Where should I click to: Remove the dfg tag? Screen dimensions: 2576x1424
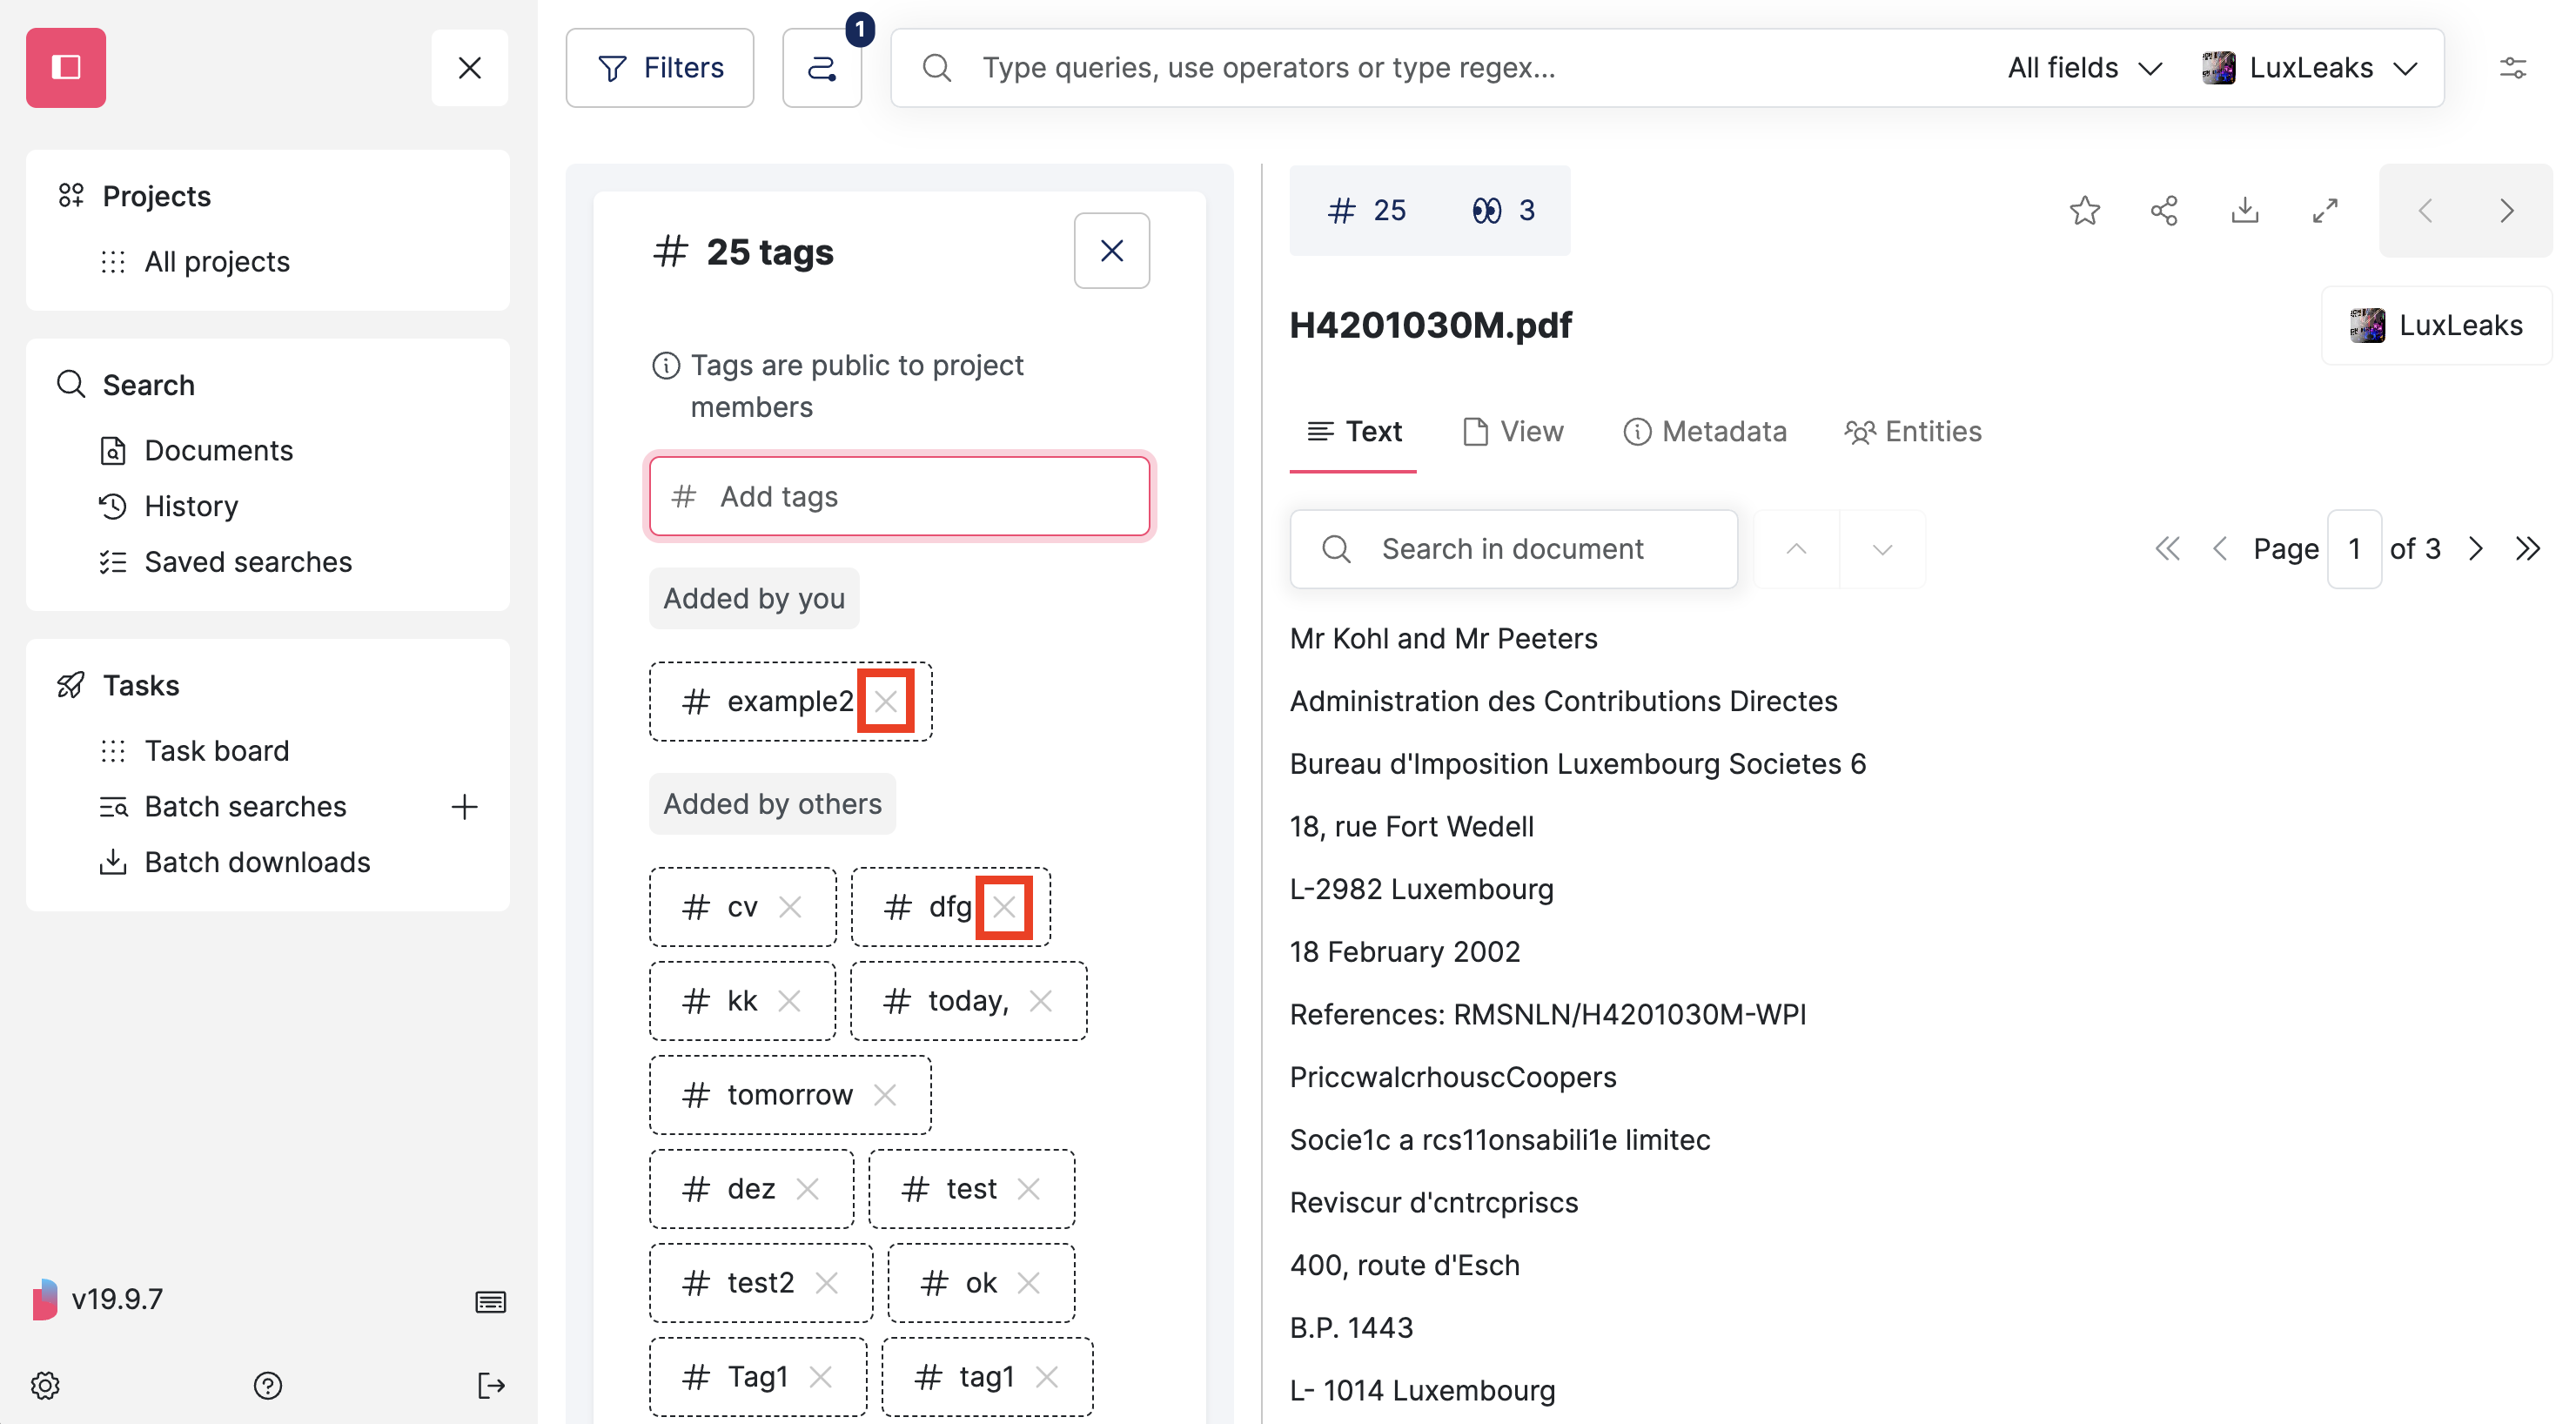tap(1004, 907)
